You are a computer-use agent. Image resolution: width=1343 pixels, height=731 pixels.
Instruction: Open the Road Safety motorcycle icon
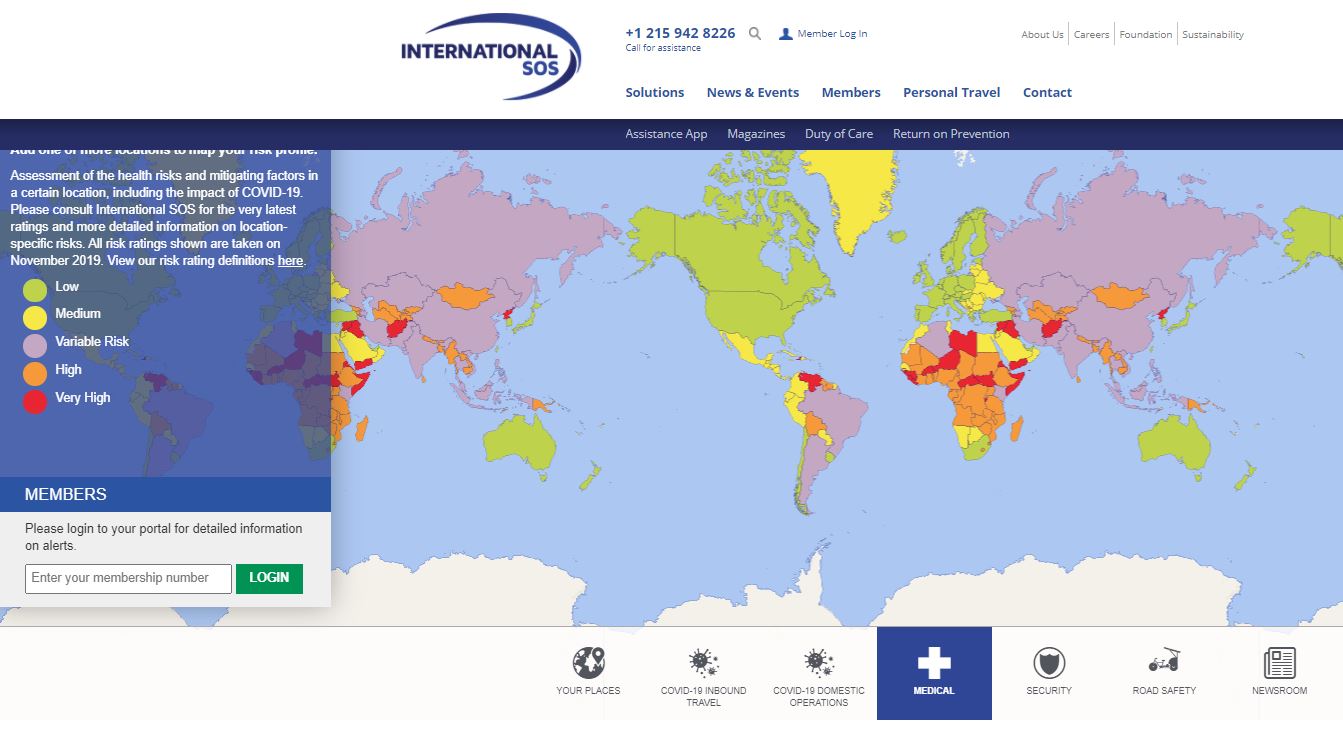point(1164,662)
